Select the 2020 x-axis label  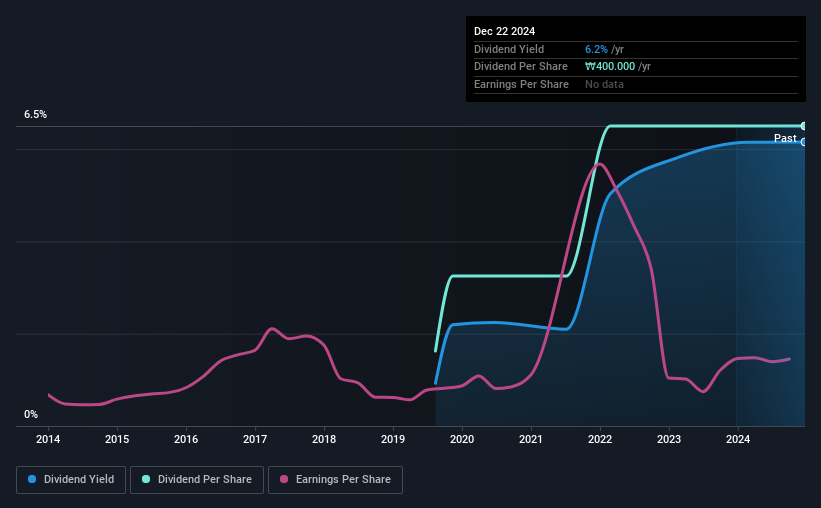462,439
